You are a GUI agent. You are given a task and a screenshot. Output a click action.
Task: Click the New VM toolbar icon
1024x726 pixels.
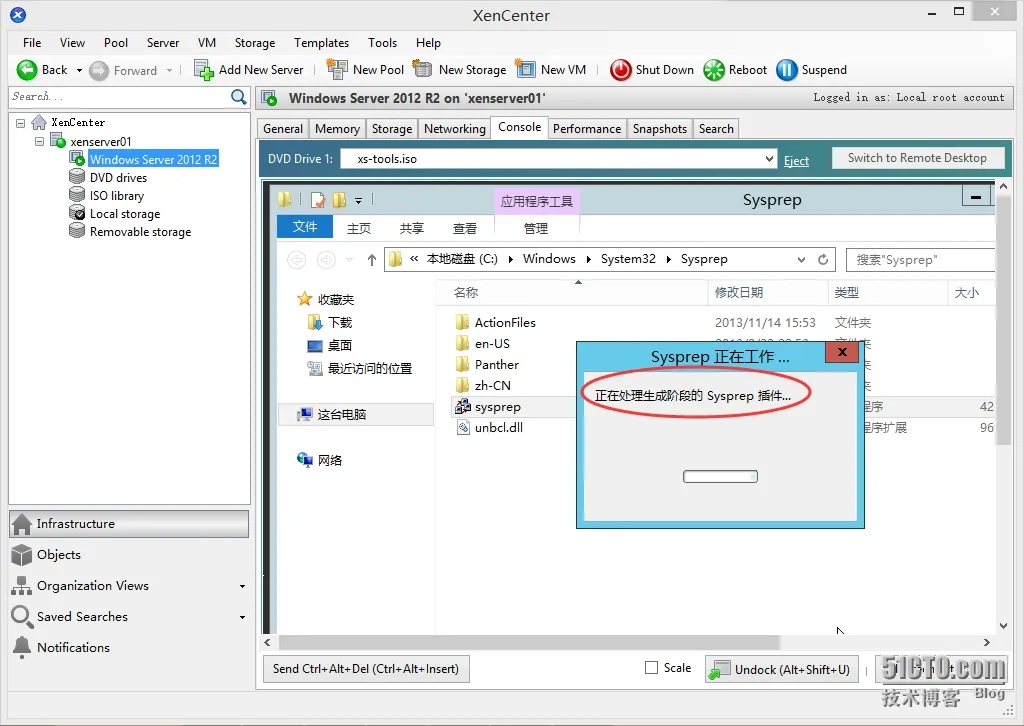point(525,69)
